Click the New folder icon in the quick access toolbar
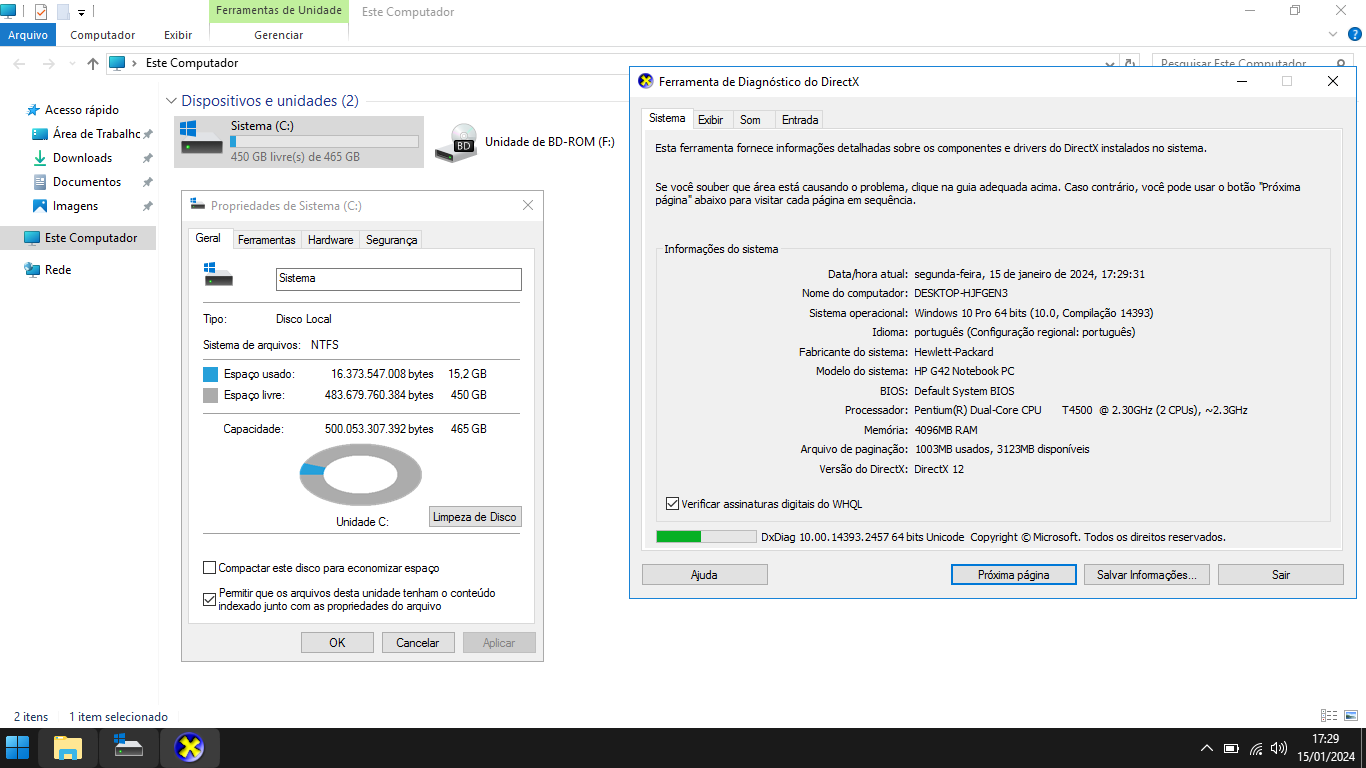This screenshot has width=1366, height=768. coord(63,12)
